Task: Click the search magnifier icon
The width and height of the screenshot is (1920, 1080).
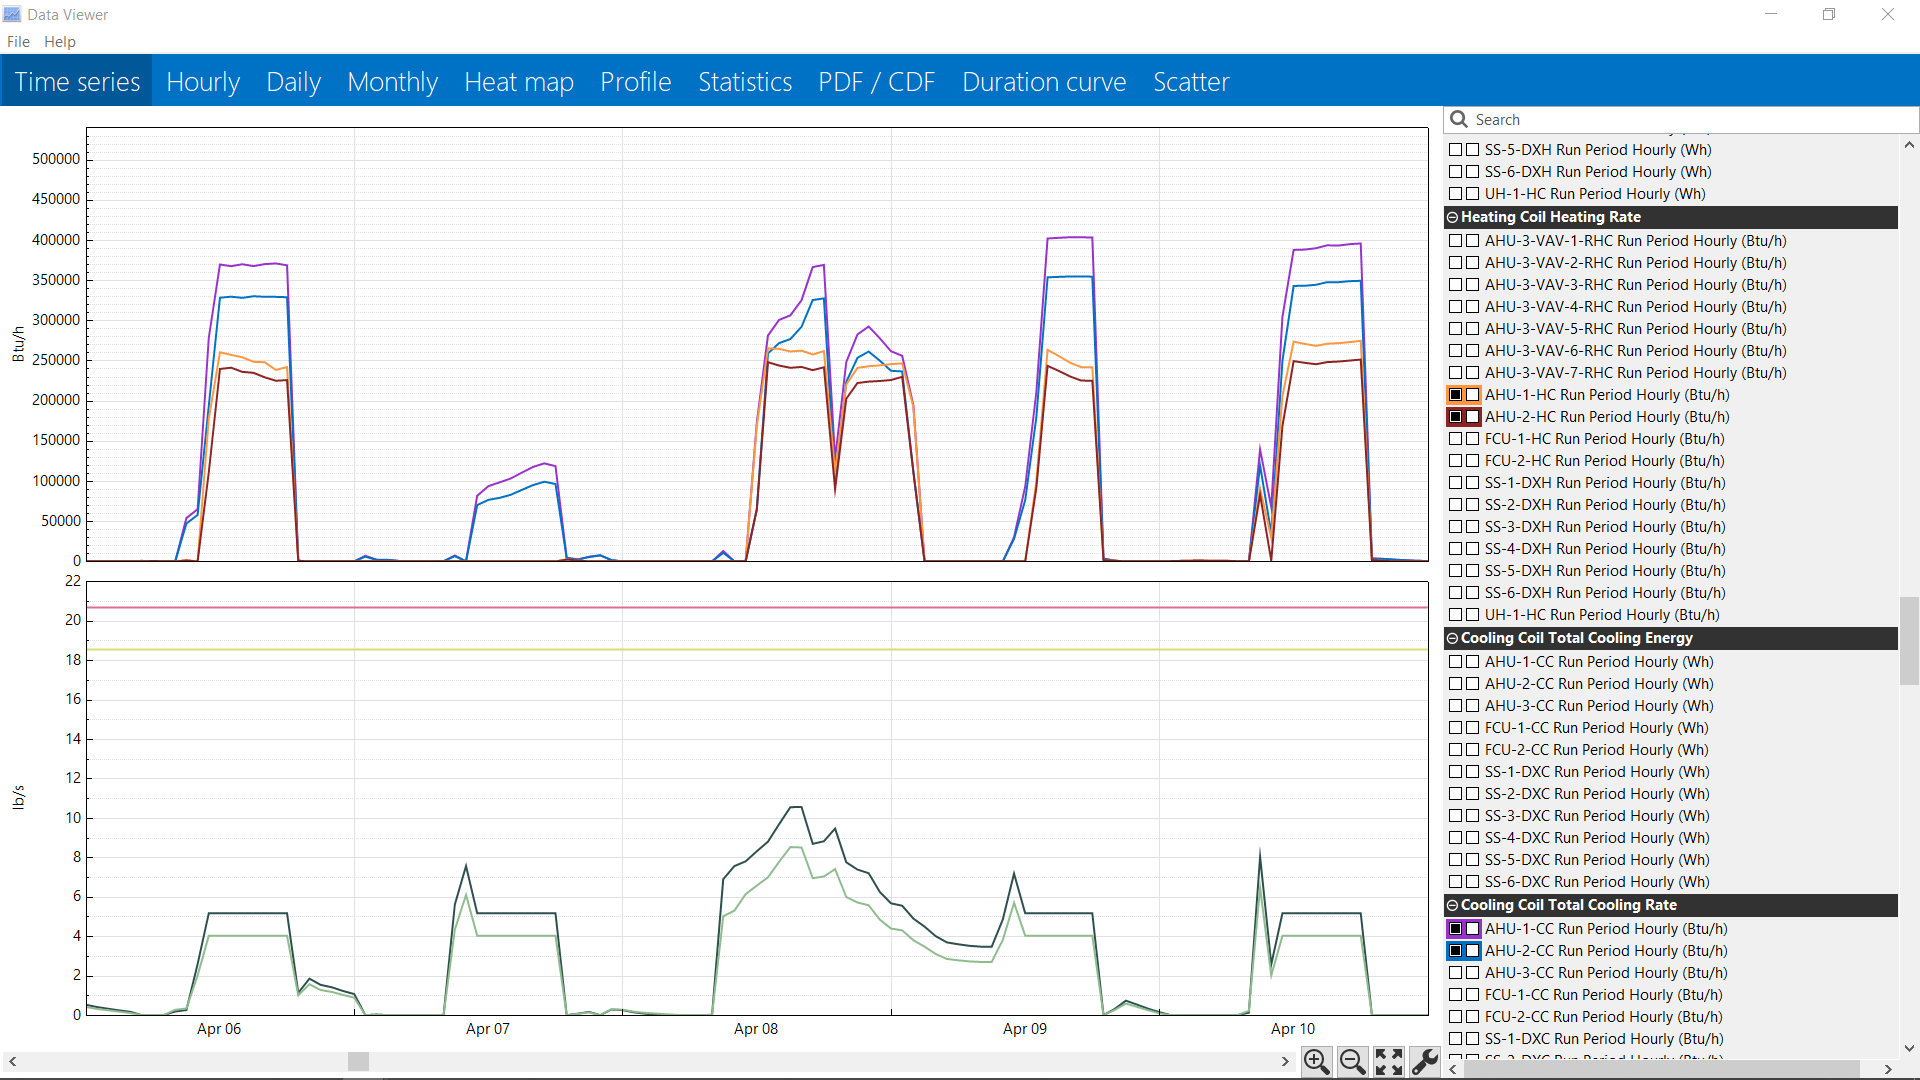Action: pos(1459,119)
